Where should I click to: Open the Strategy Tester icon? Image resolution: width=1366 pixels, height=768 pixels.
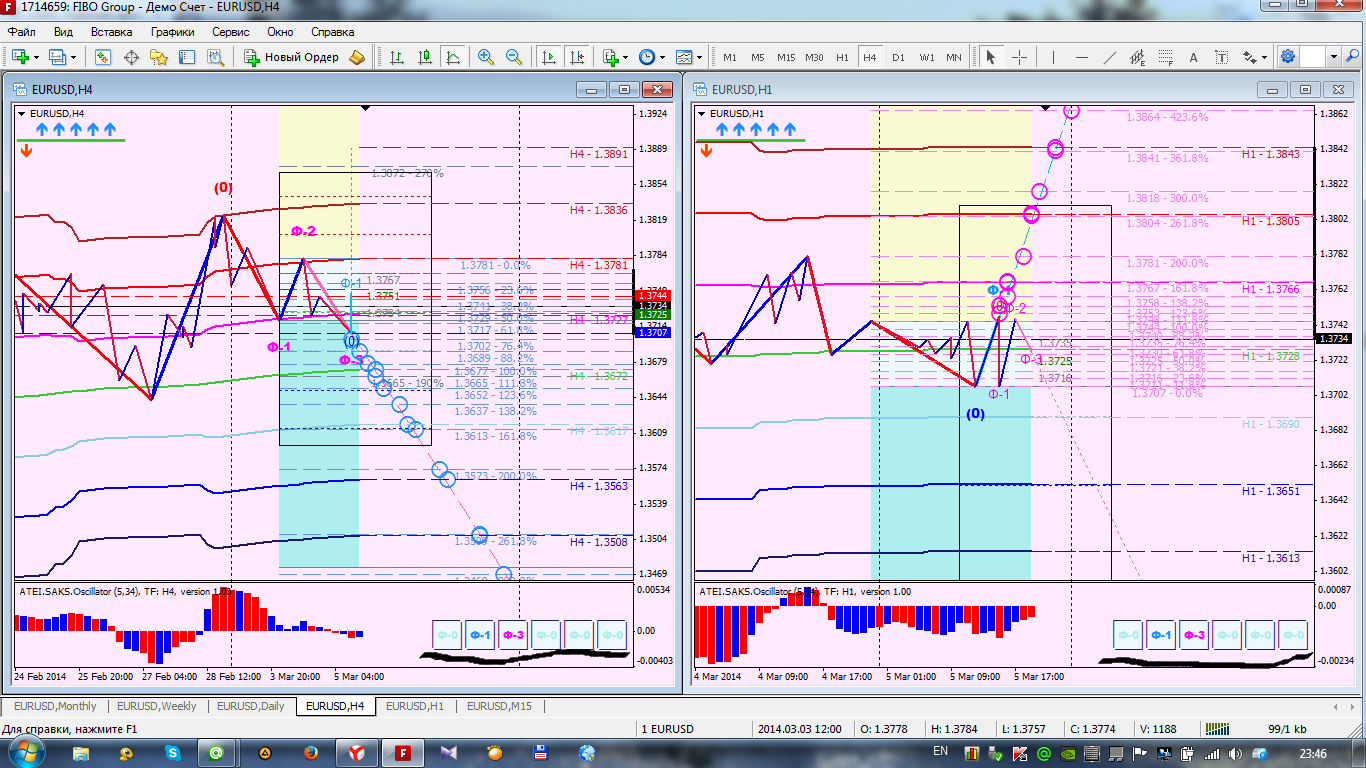pos(215,57)
